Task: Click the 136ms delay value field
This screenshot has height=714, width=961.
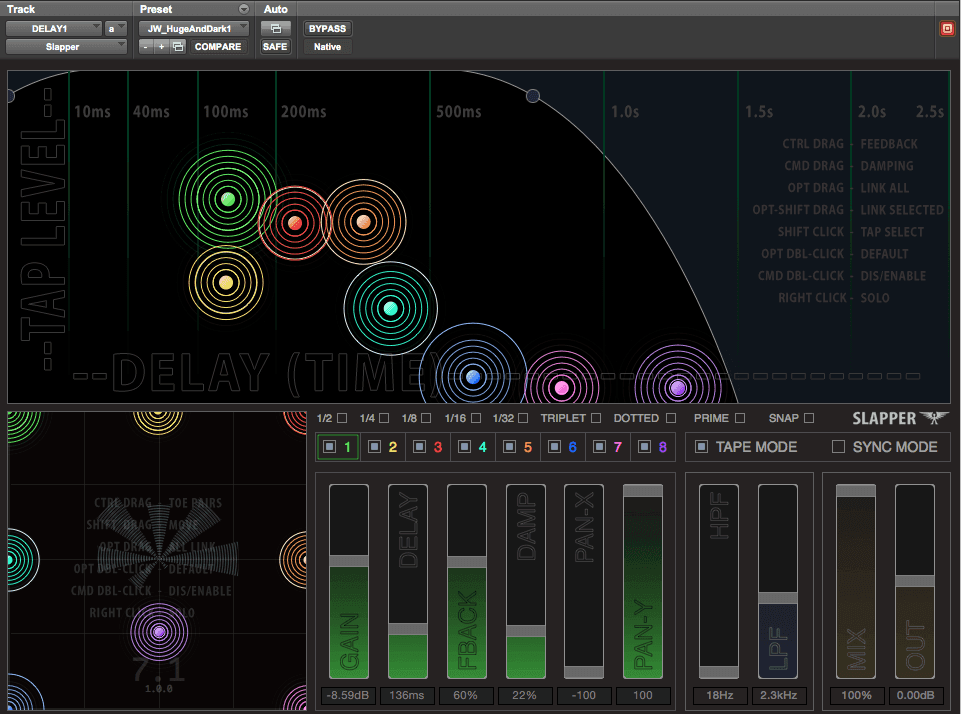Action: [407, 695]
